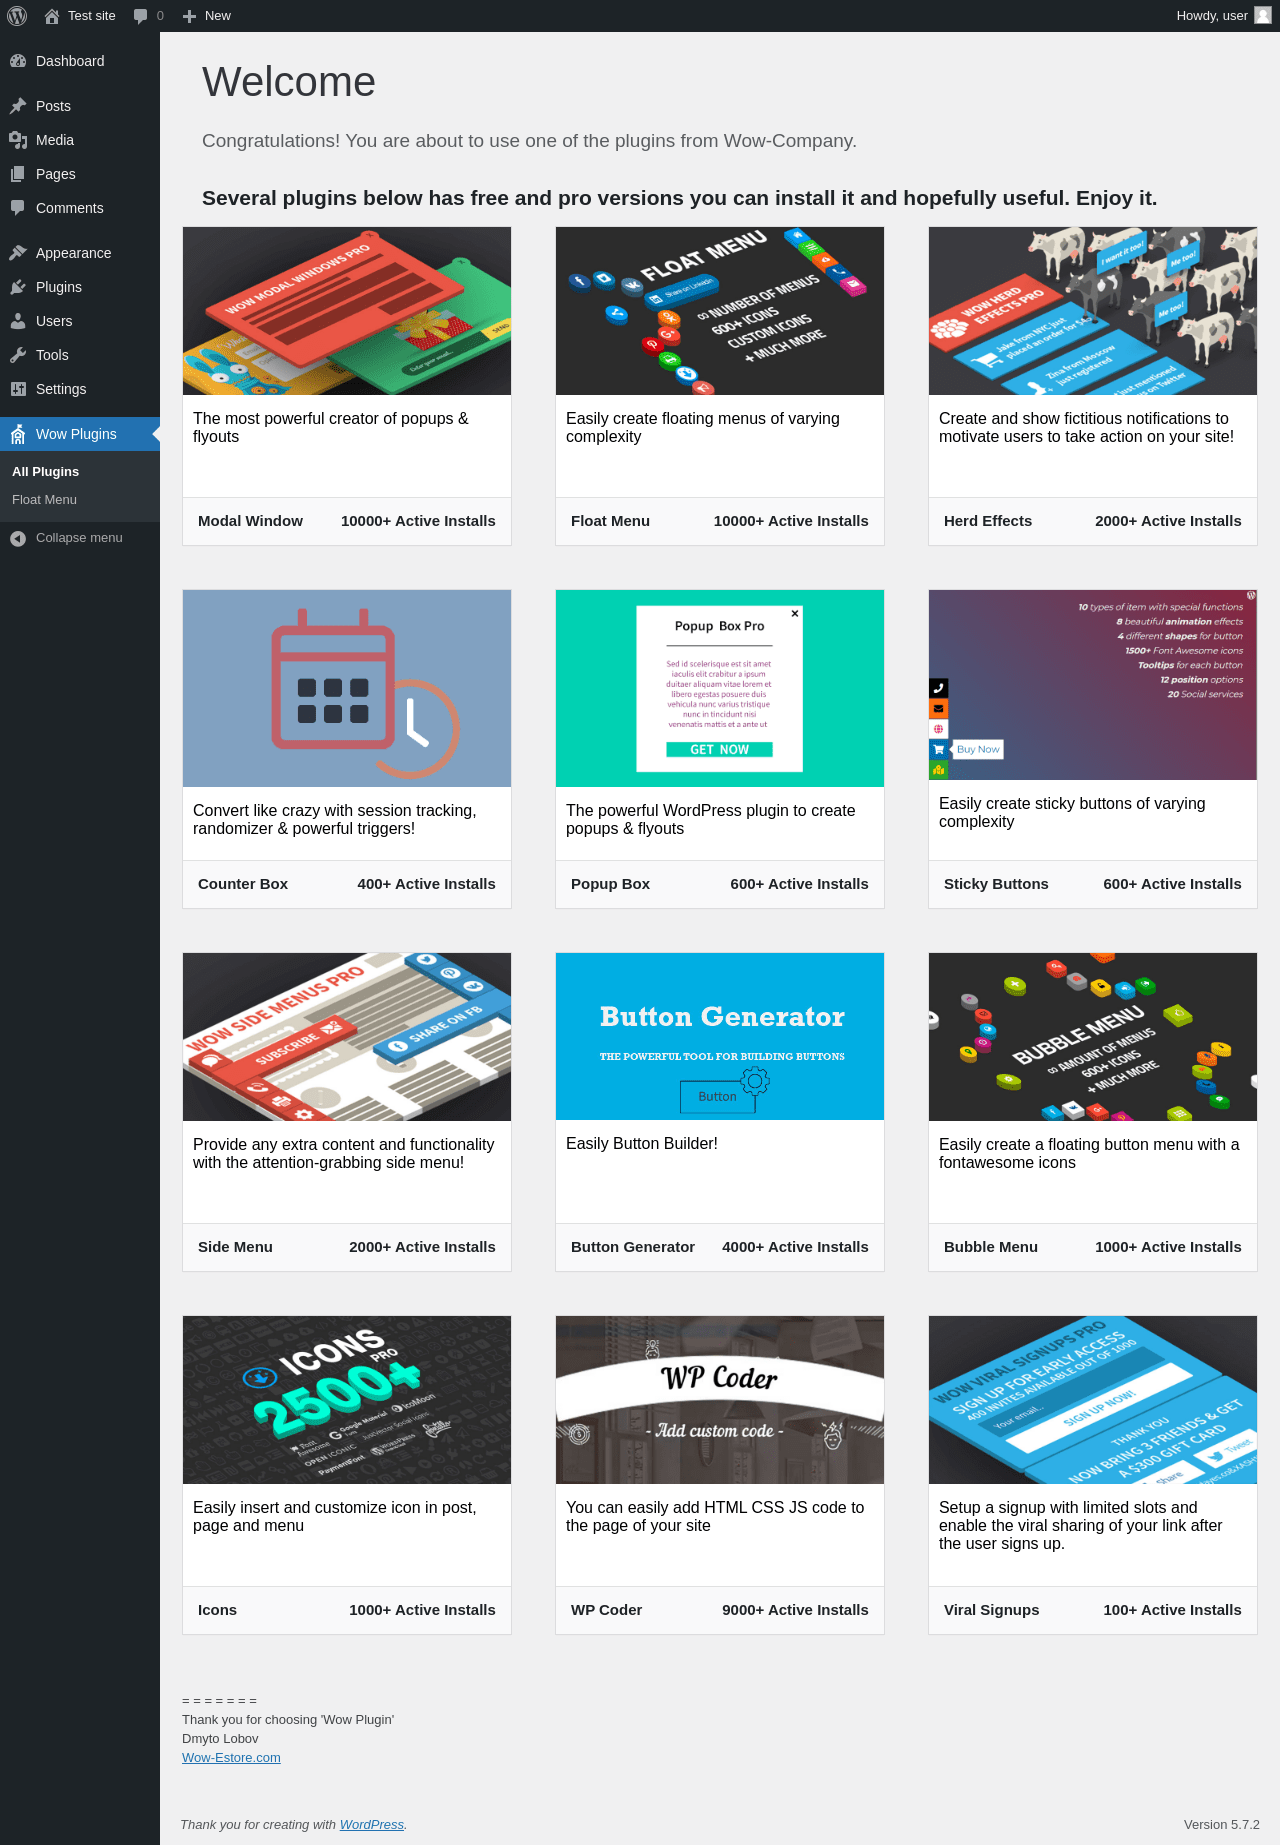Open the Icons 2500+ thumbnail
1280x1845 pixels.
(347, 1400)
